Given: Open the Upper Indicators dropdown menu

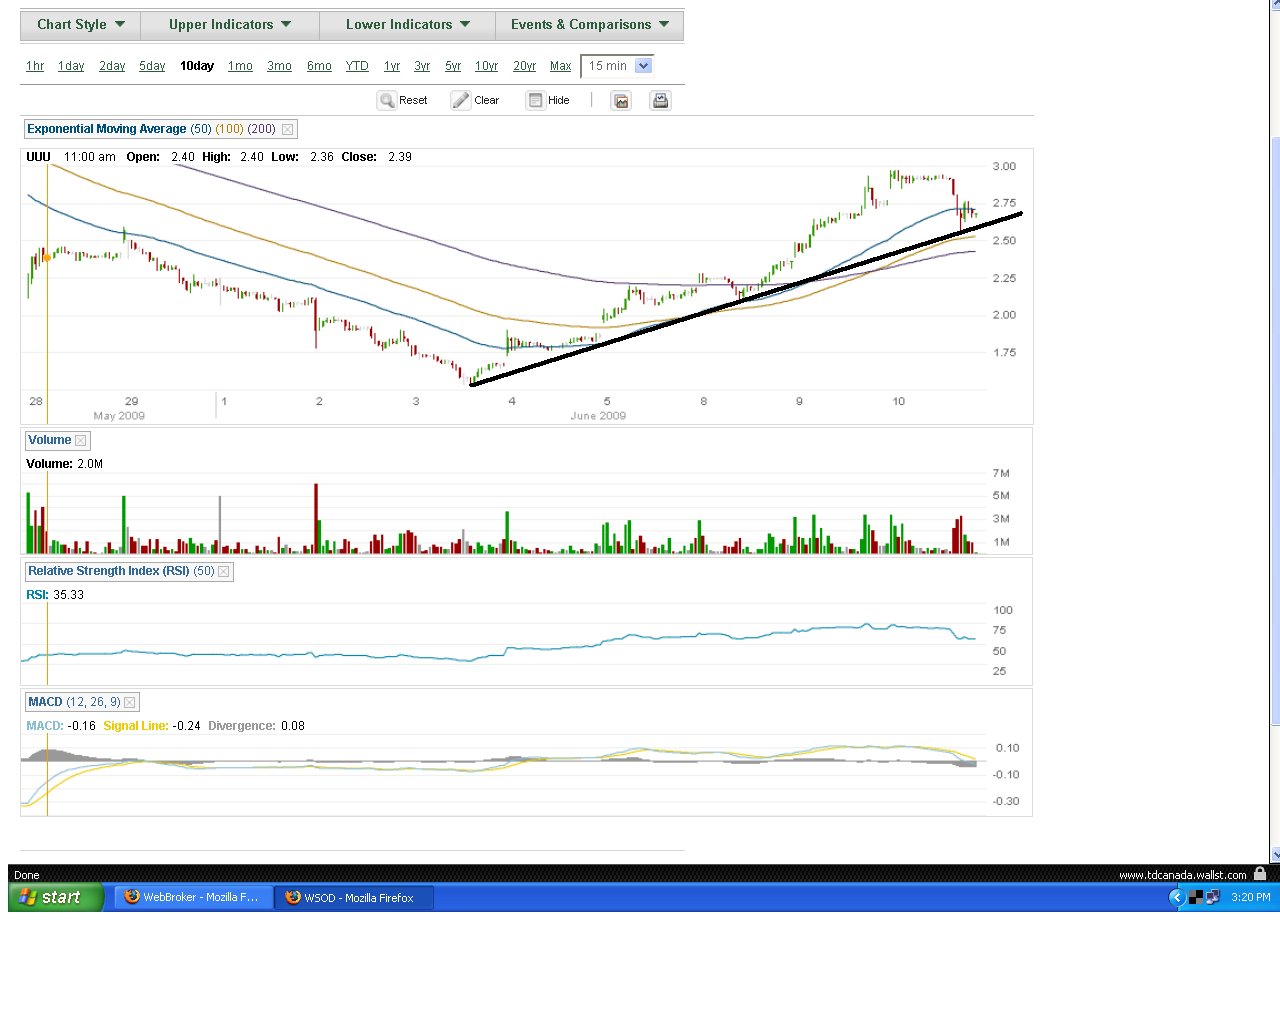Looking at the screenshot, I should coord(230,25).
